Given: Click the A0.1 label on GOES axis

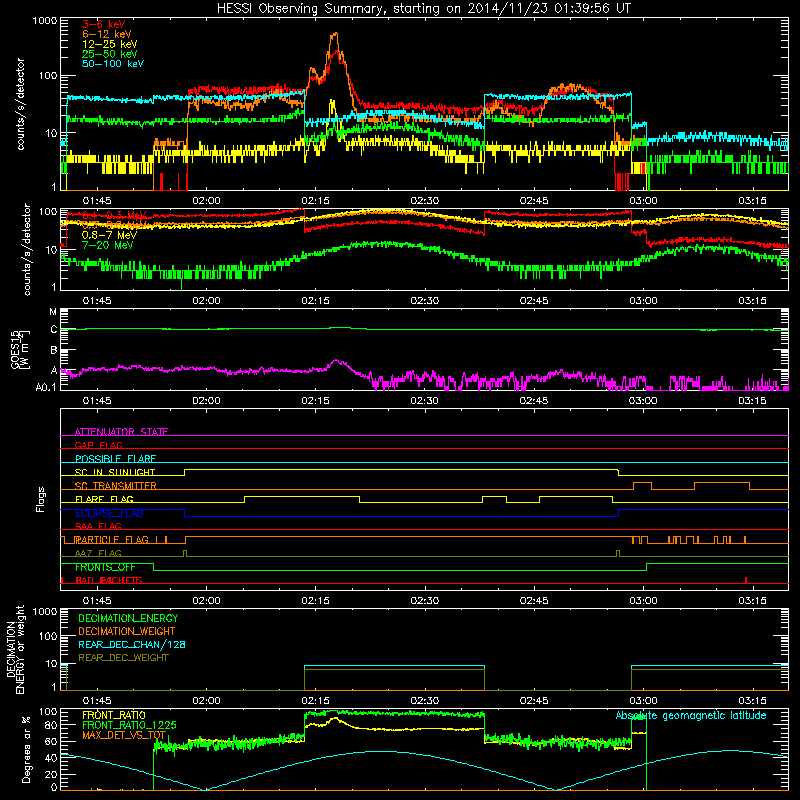Looking at the screenshot, I should click(x=46, y=388).
